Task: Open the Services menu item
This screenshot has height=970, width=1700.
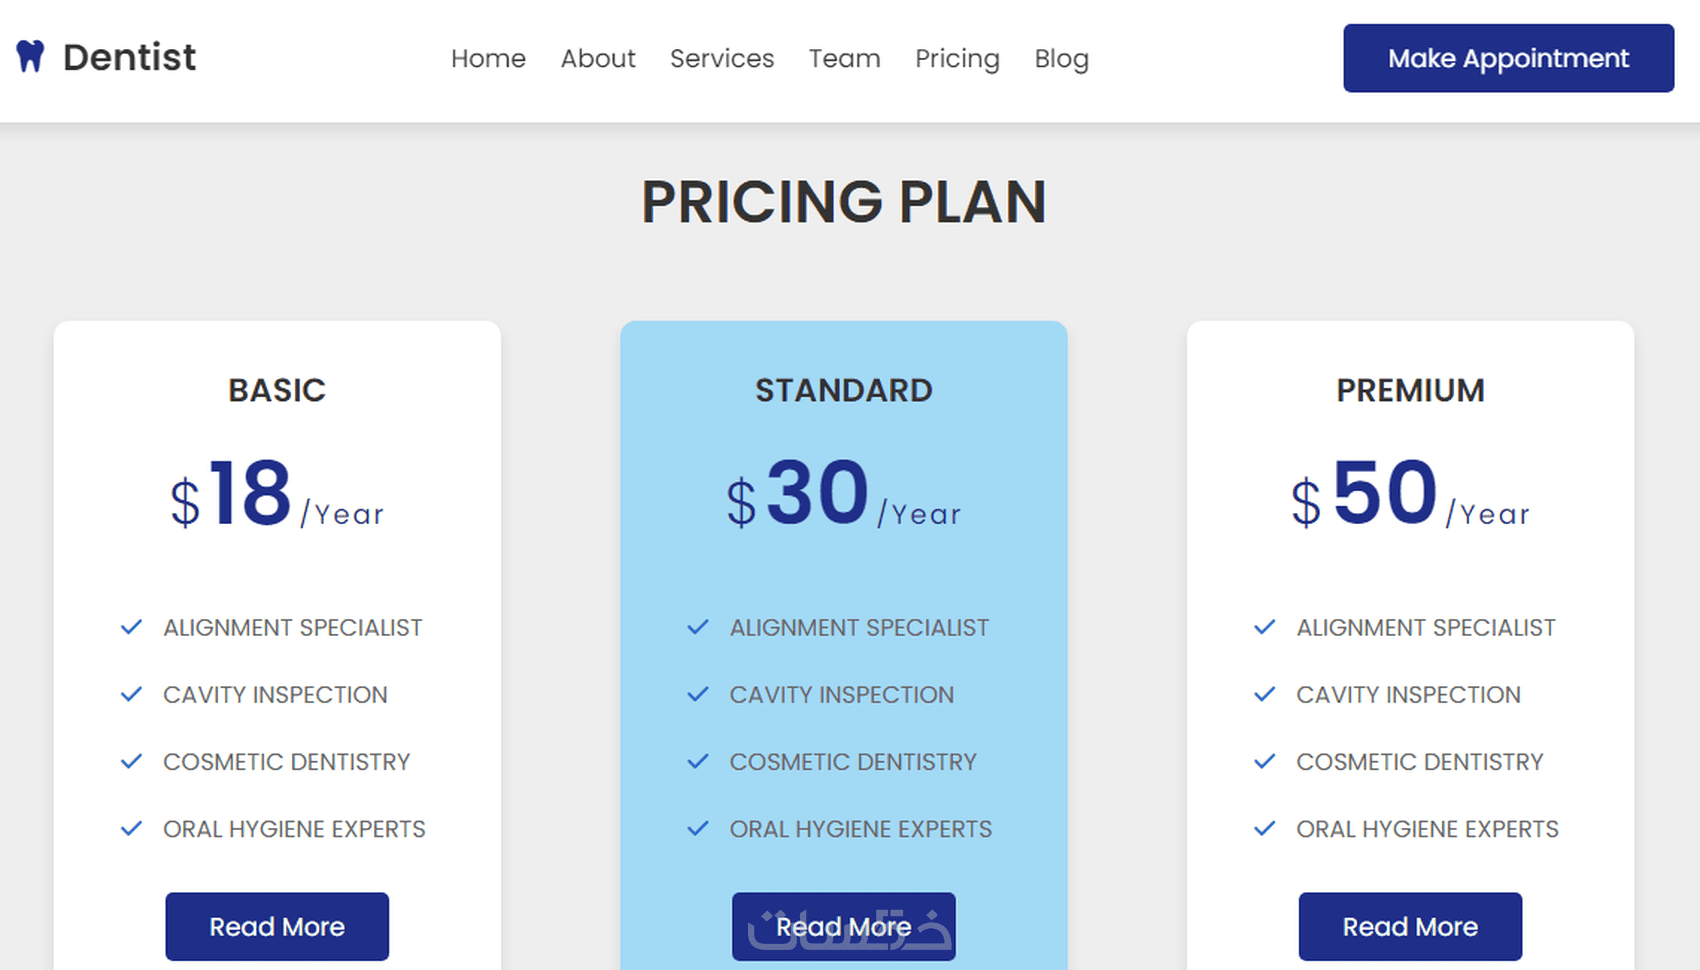Action: click(x=722, y=59)
